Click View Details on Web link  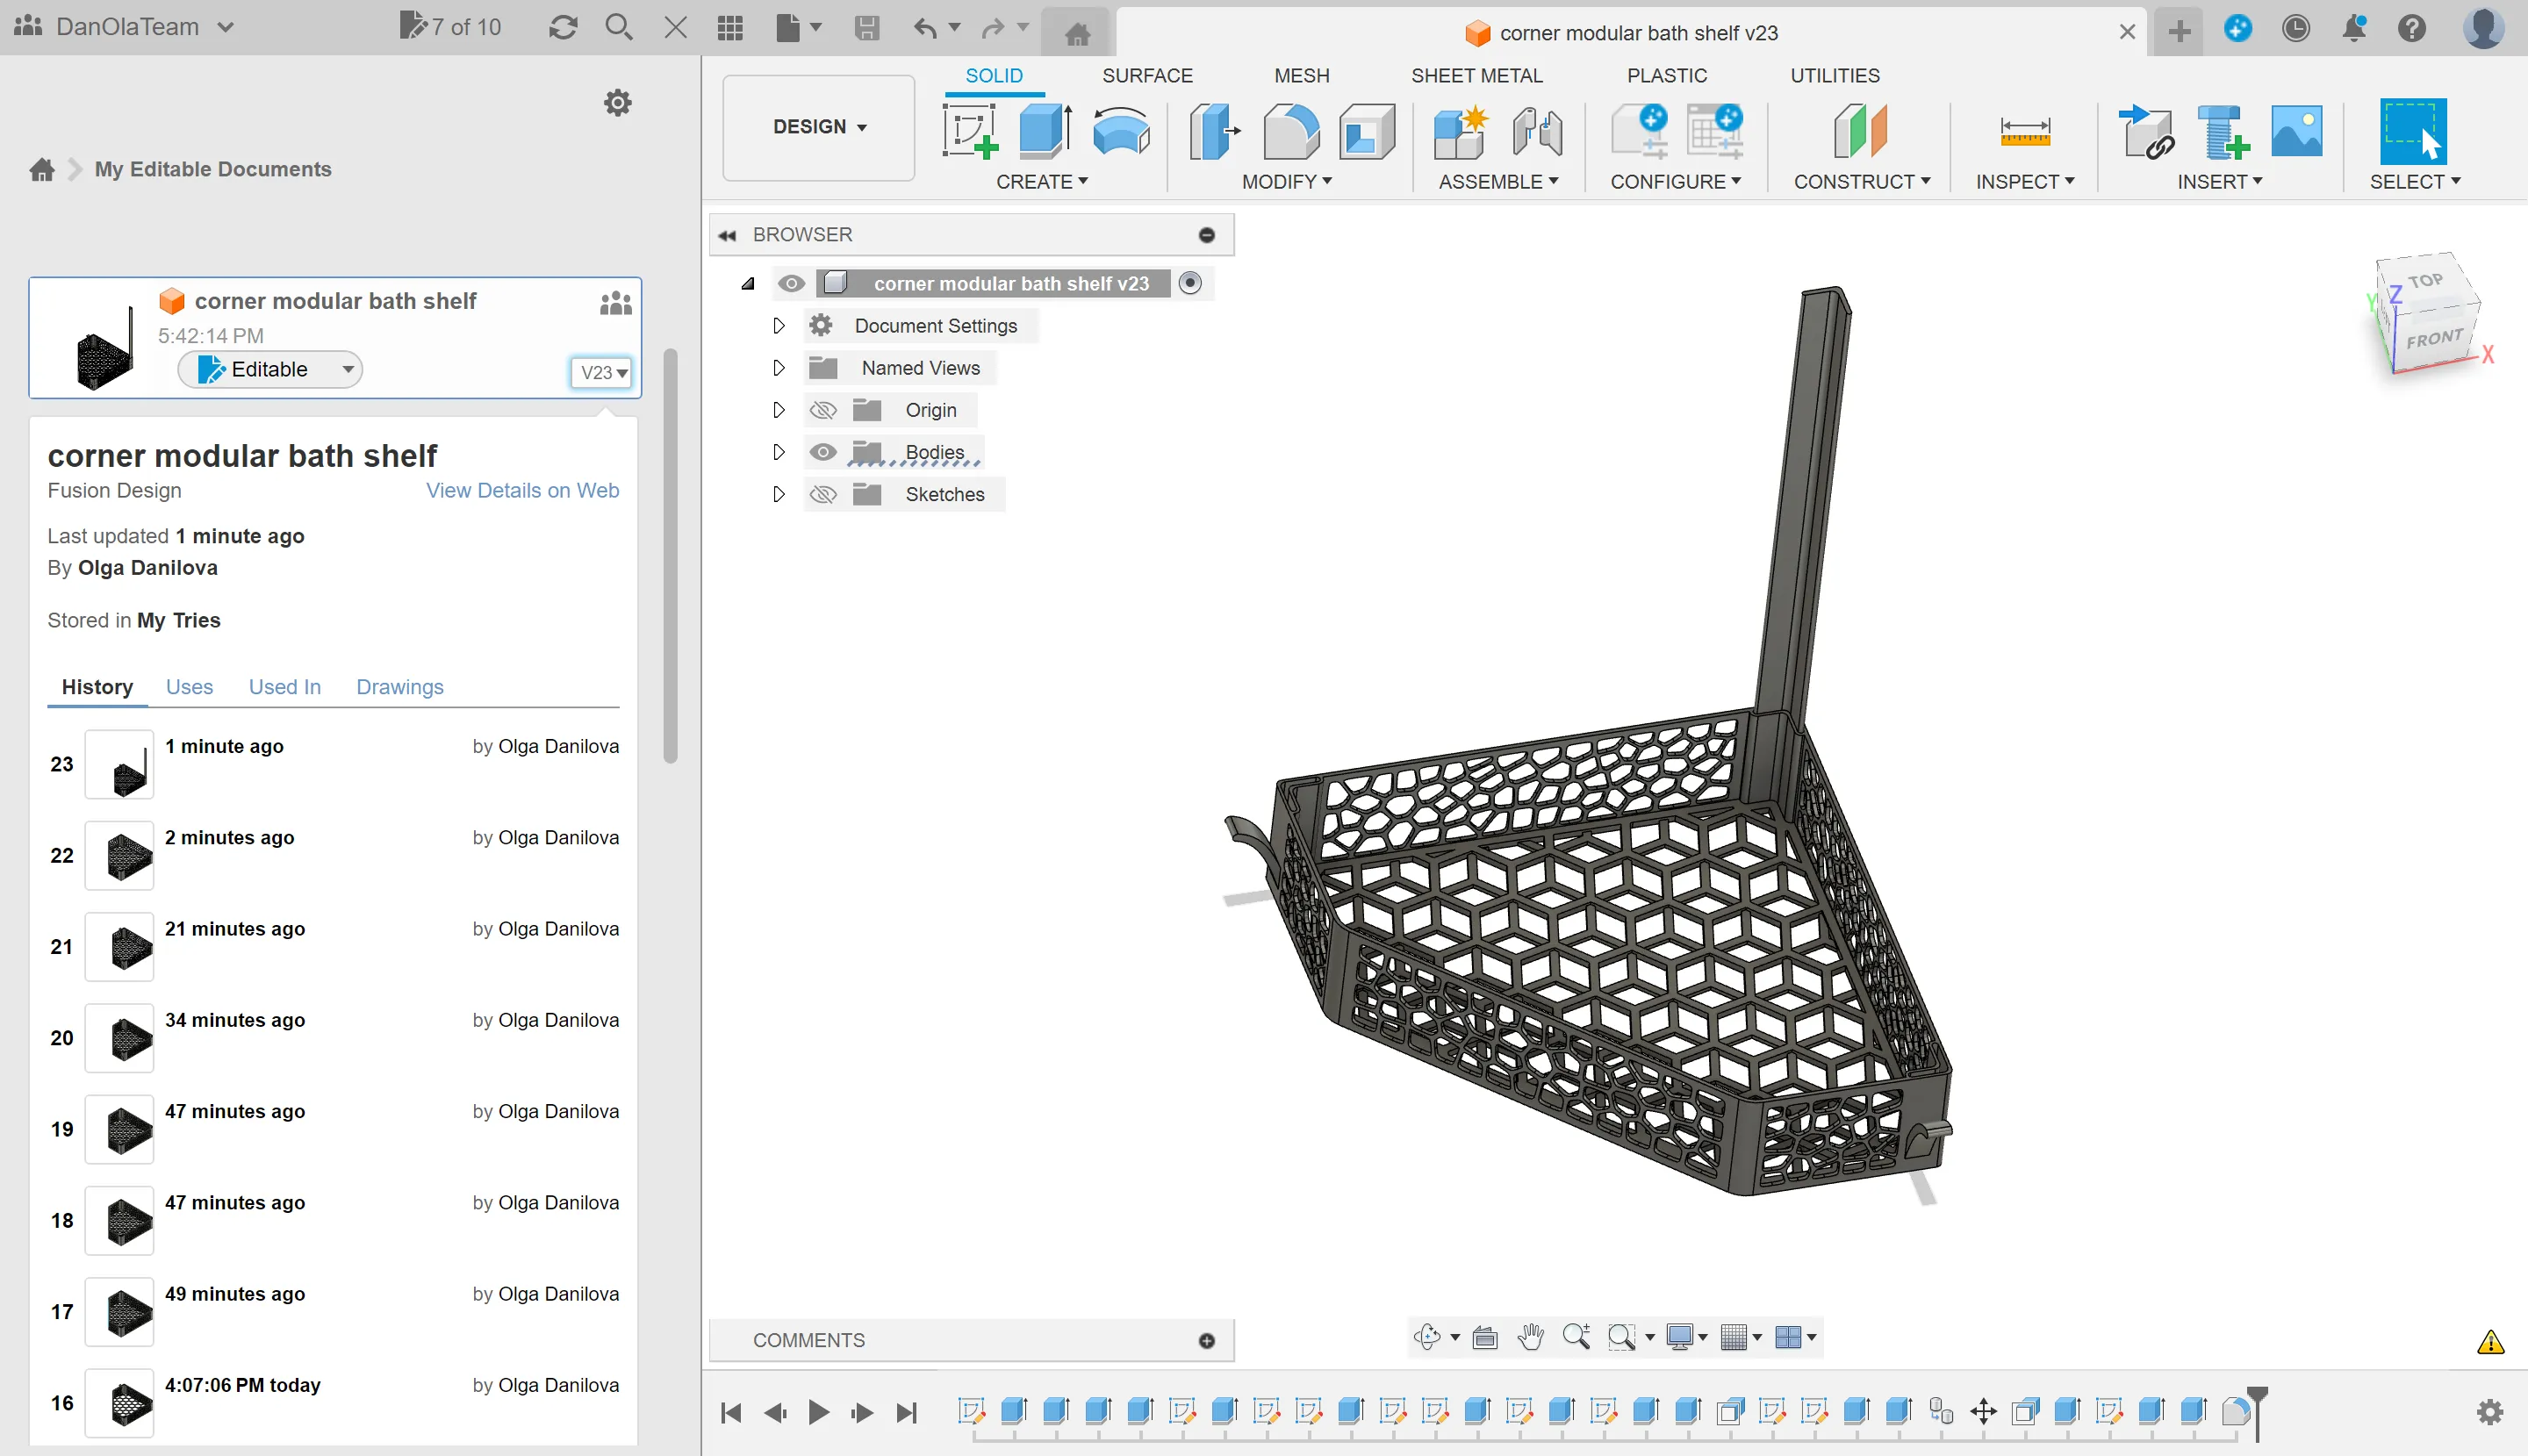522,490
